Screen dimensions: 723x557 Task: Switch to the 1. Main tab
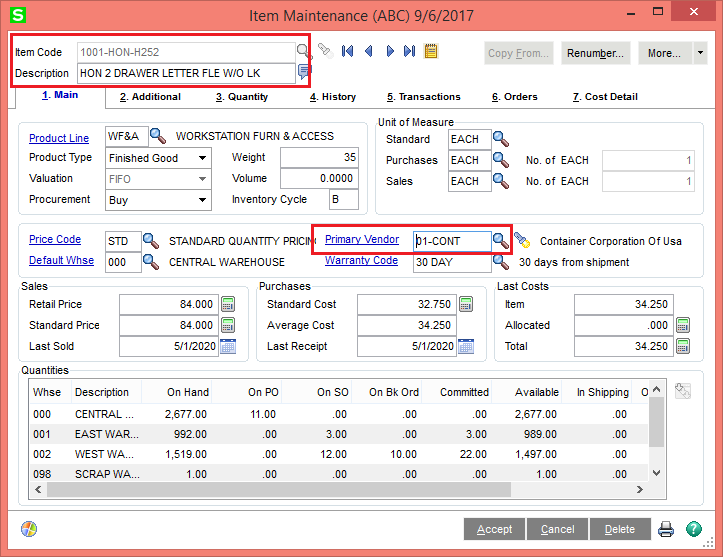[60, 95]
